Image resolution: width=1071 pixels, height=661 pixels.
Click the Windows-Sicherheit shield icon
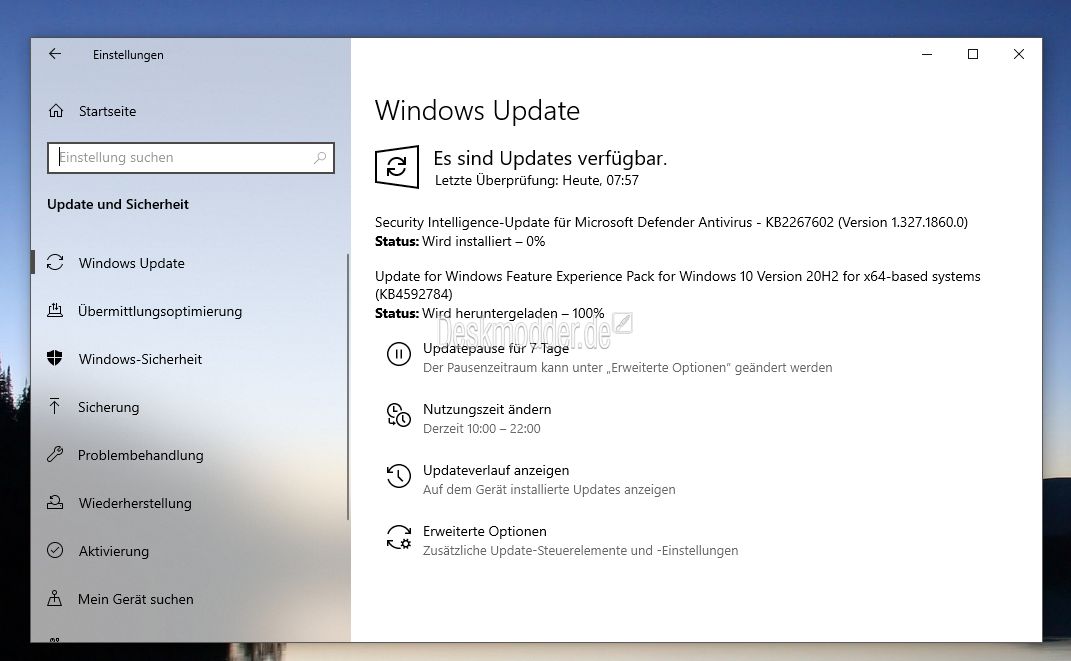click(55, 358)
